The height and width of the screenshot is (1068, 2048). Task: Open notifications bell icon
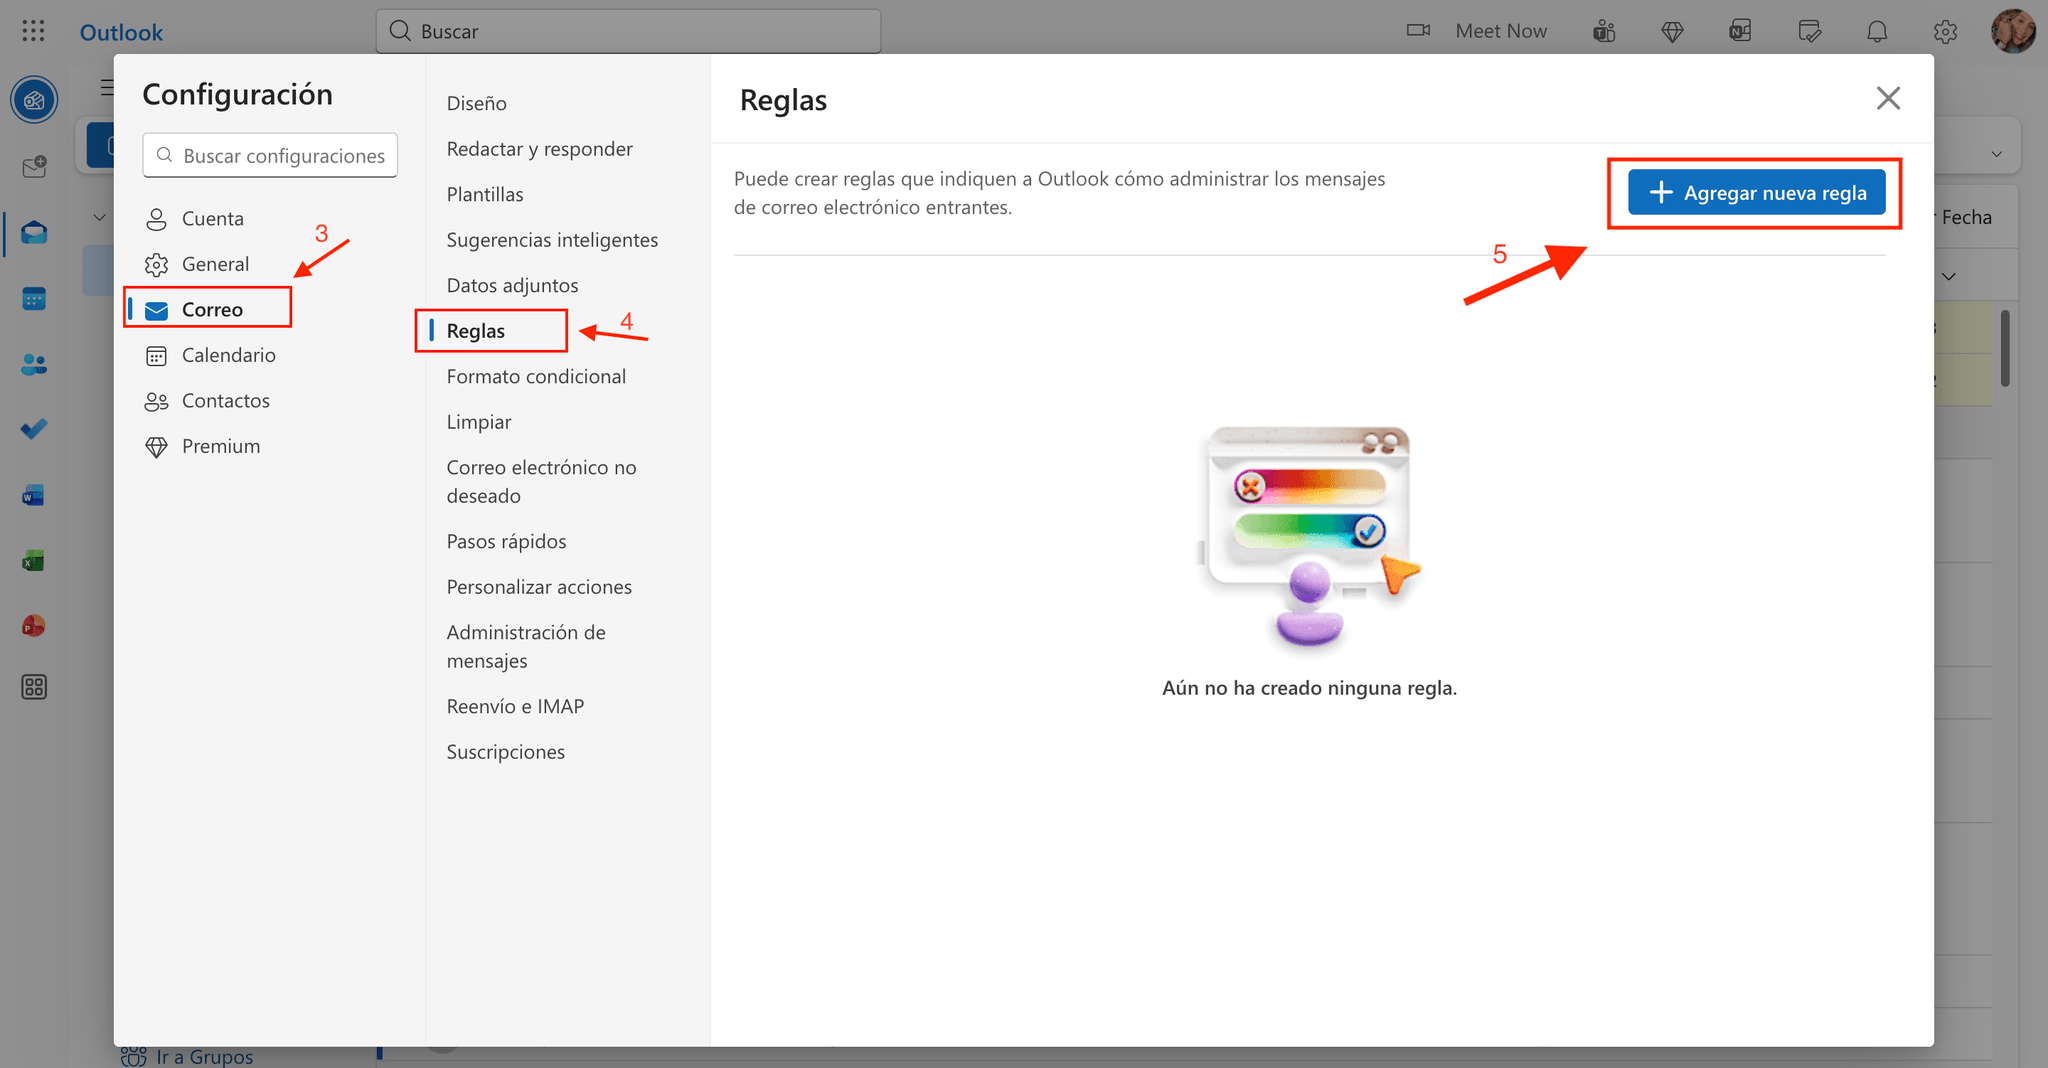click(x=1877, y=31)
